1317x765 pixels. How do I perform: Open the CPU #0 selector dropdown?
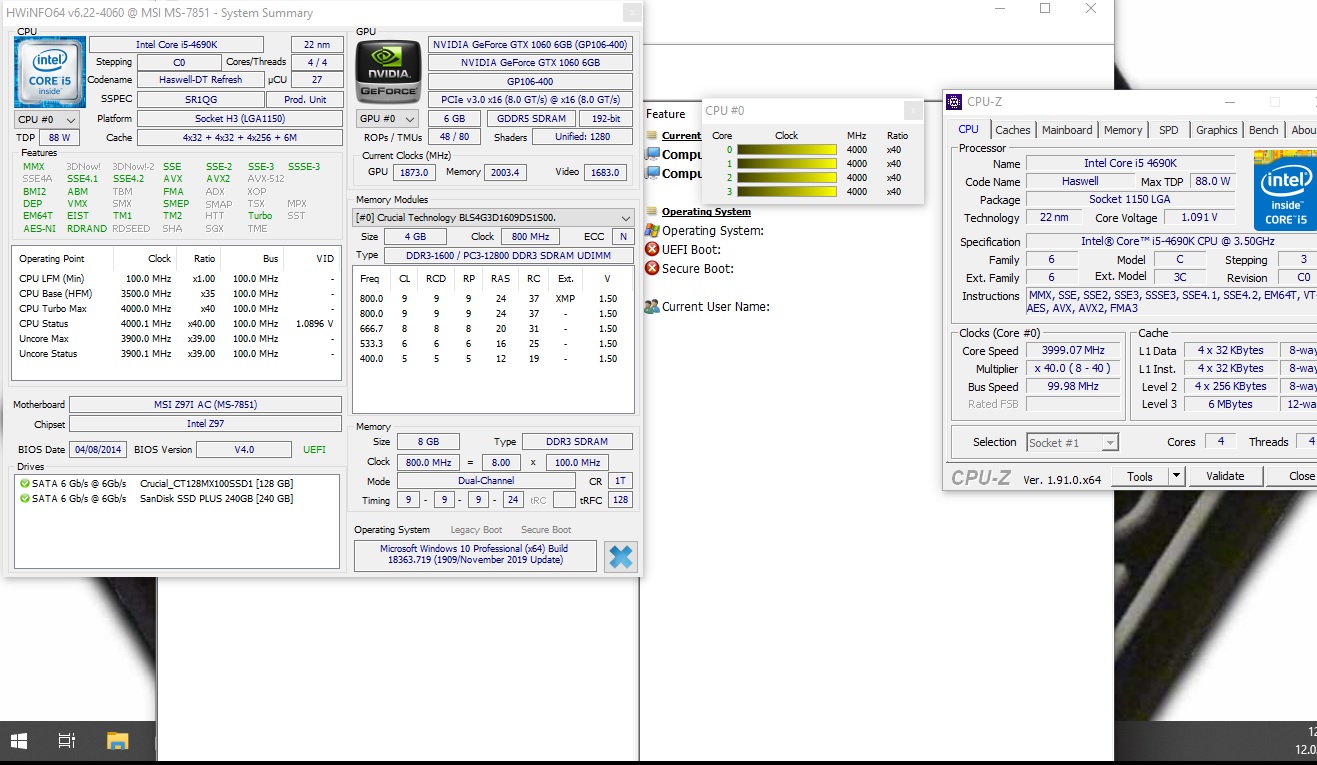[x=46, y=120]
